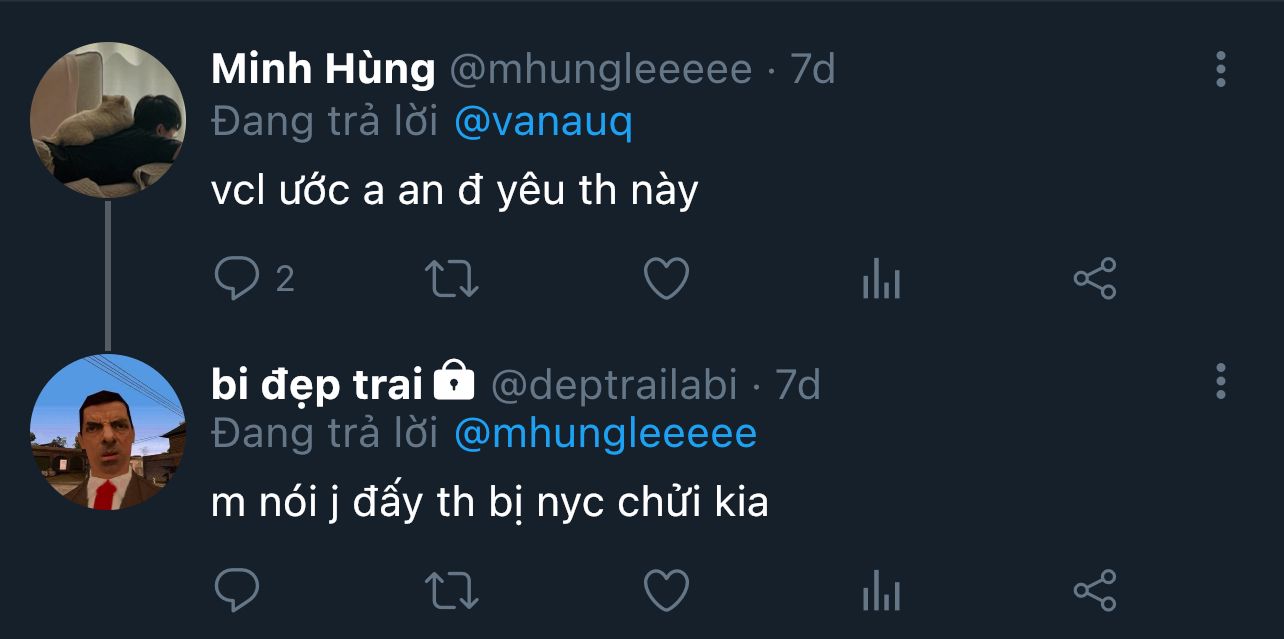View analytics of Minh Hùng's tweet

[x=881, y=281]
